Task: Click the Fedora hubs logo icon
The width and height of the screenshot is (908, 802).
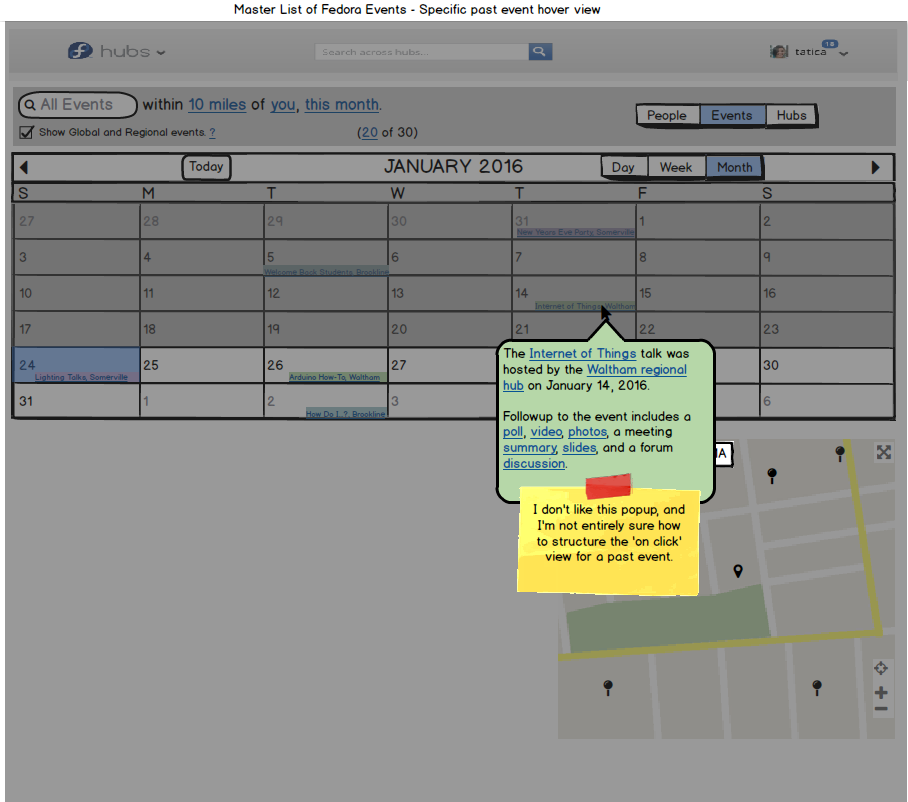Action: (x=80, y=51)
